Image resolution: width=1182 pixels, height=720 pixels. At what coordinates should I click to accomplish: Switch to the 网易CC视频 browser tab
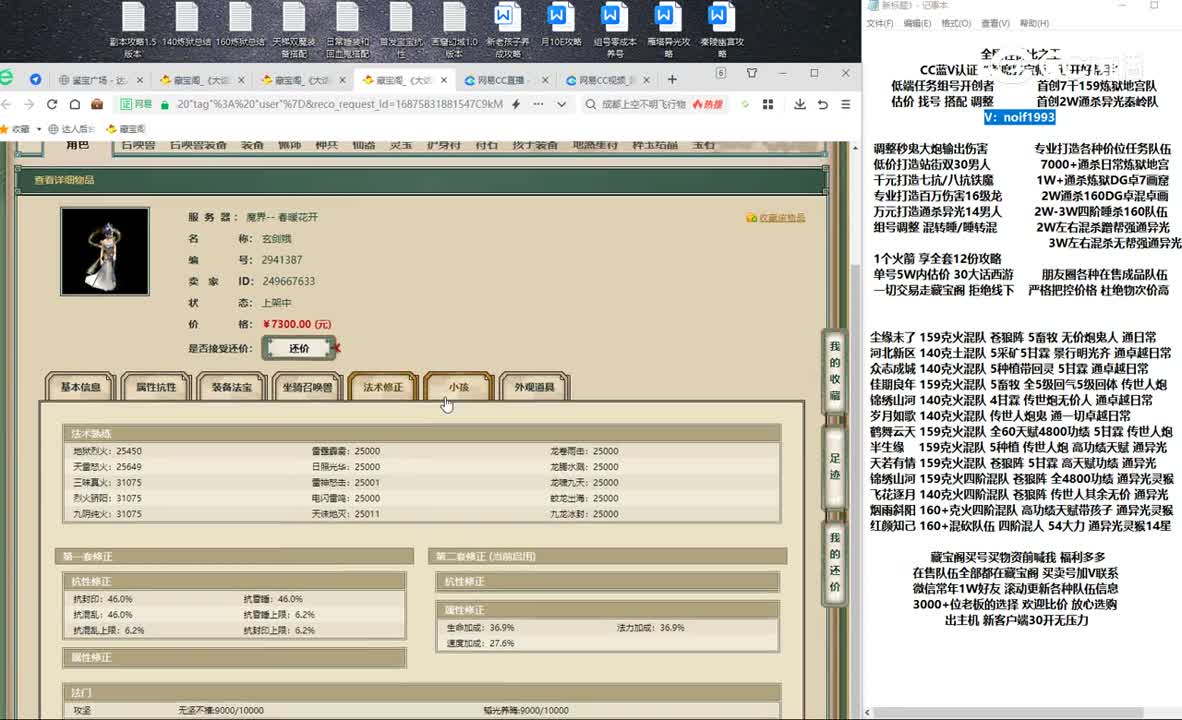click(x=608, y=80)
